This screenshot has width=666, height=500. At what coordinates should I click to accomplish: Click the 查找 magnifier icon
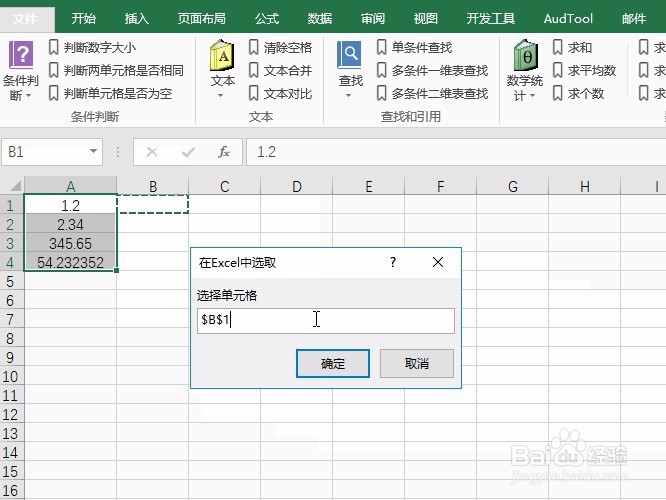pyautogui.click(x=350, y=55)
